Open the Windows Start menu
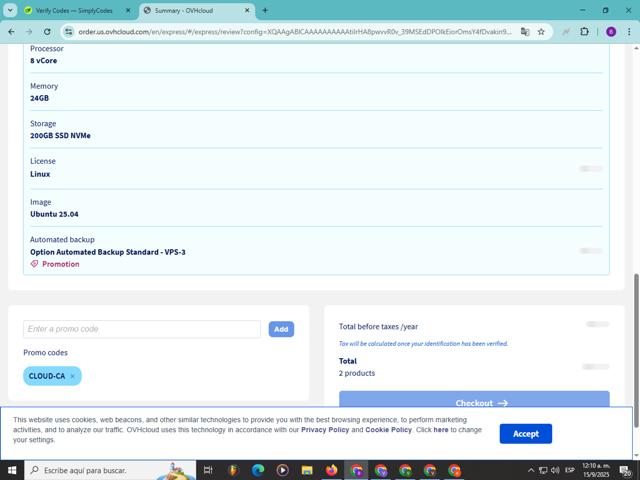640x480 pixels. point(12,470)
